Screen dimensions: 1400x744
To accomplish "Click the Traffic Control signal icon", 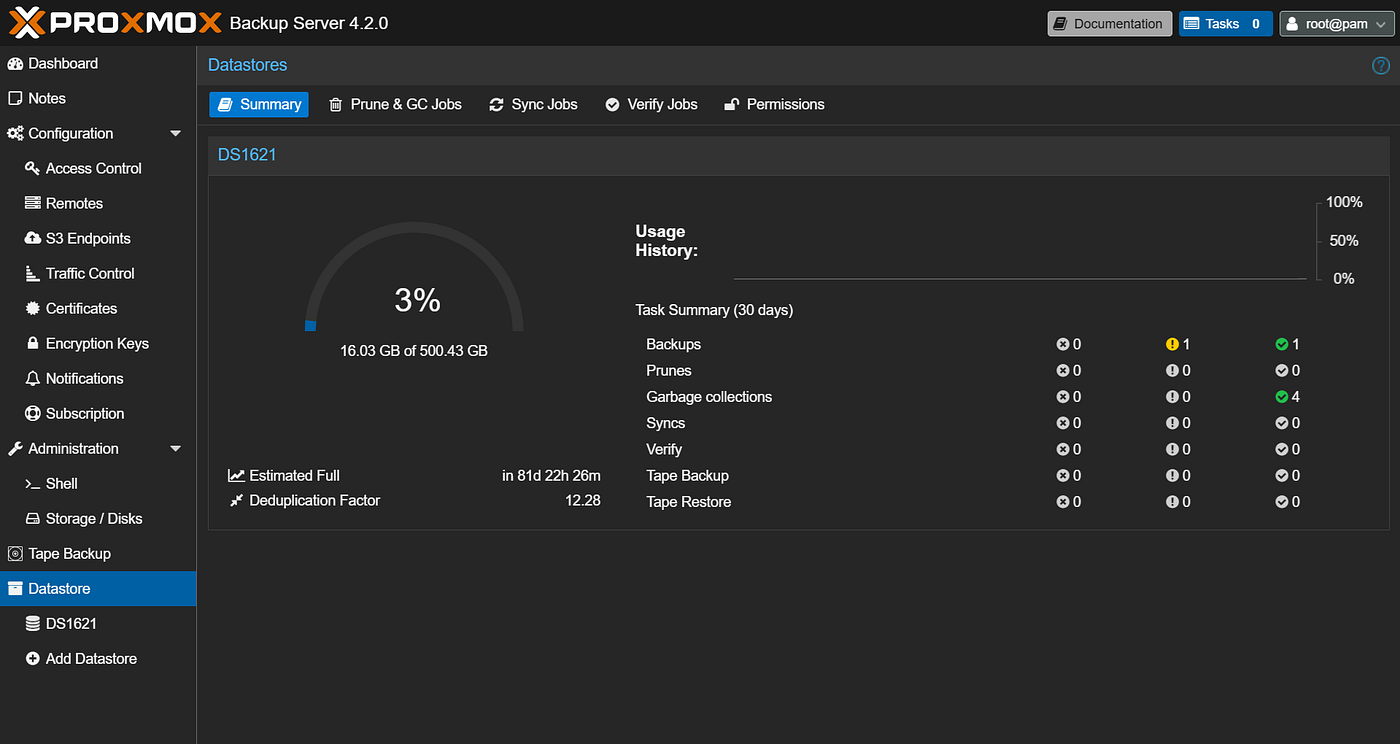I will point(33,274).
